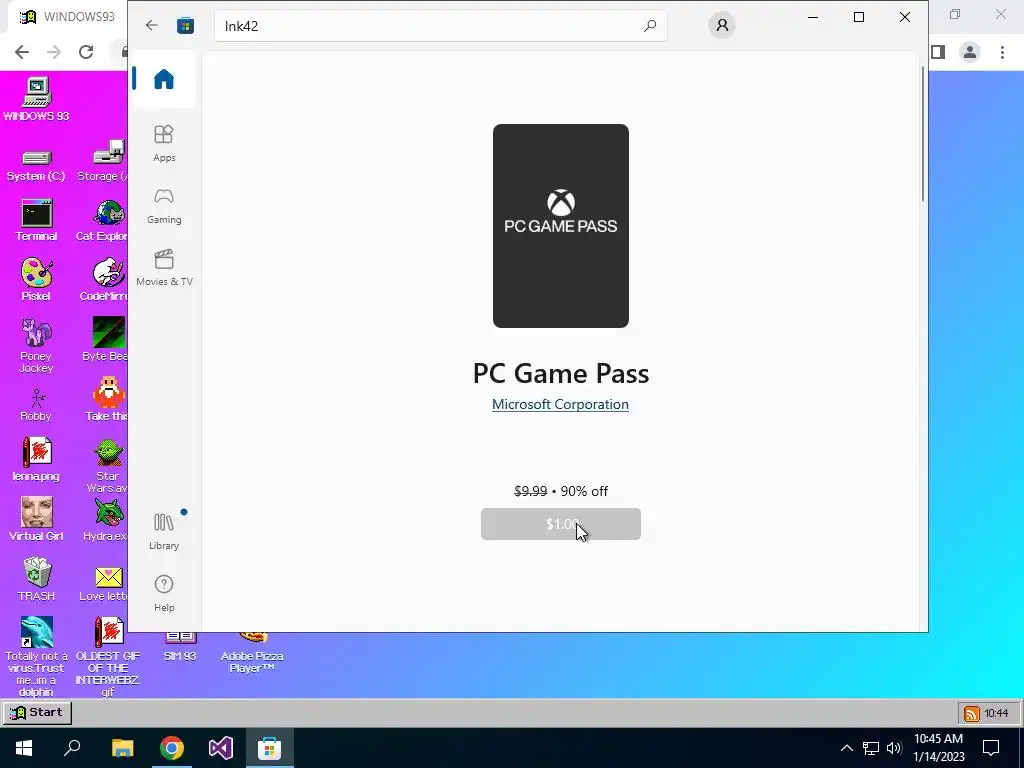Click the browser back arrow
Image resolution: width=1024 pixels, height=768 pixels.
coord(22,52)
